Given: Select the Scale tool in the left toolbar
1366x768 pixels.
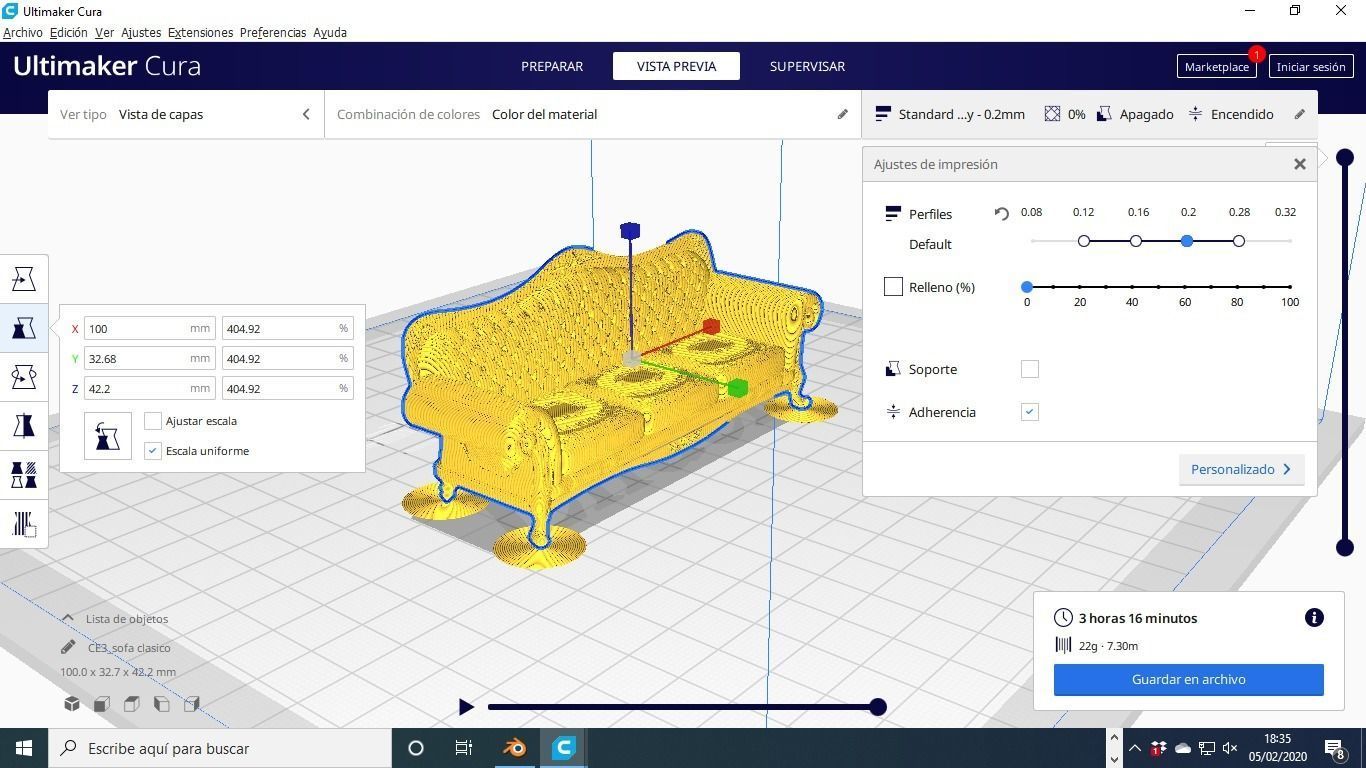Looking at the screenshot, I should coord(24,328).
